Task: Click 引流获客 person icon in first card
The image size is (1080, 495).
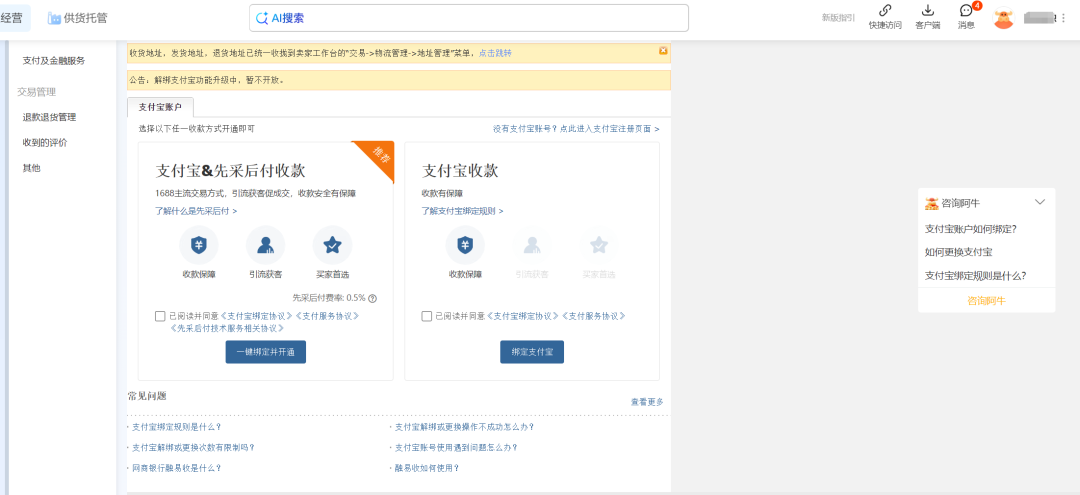Action: coord(266,245)
